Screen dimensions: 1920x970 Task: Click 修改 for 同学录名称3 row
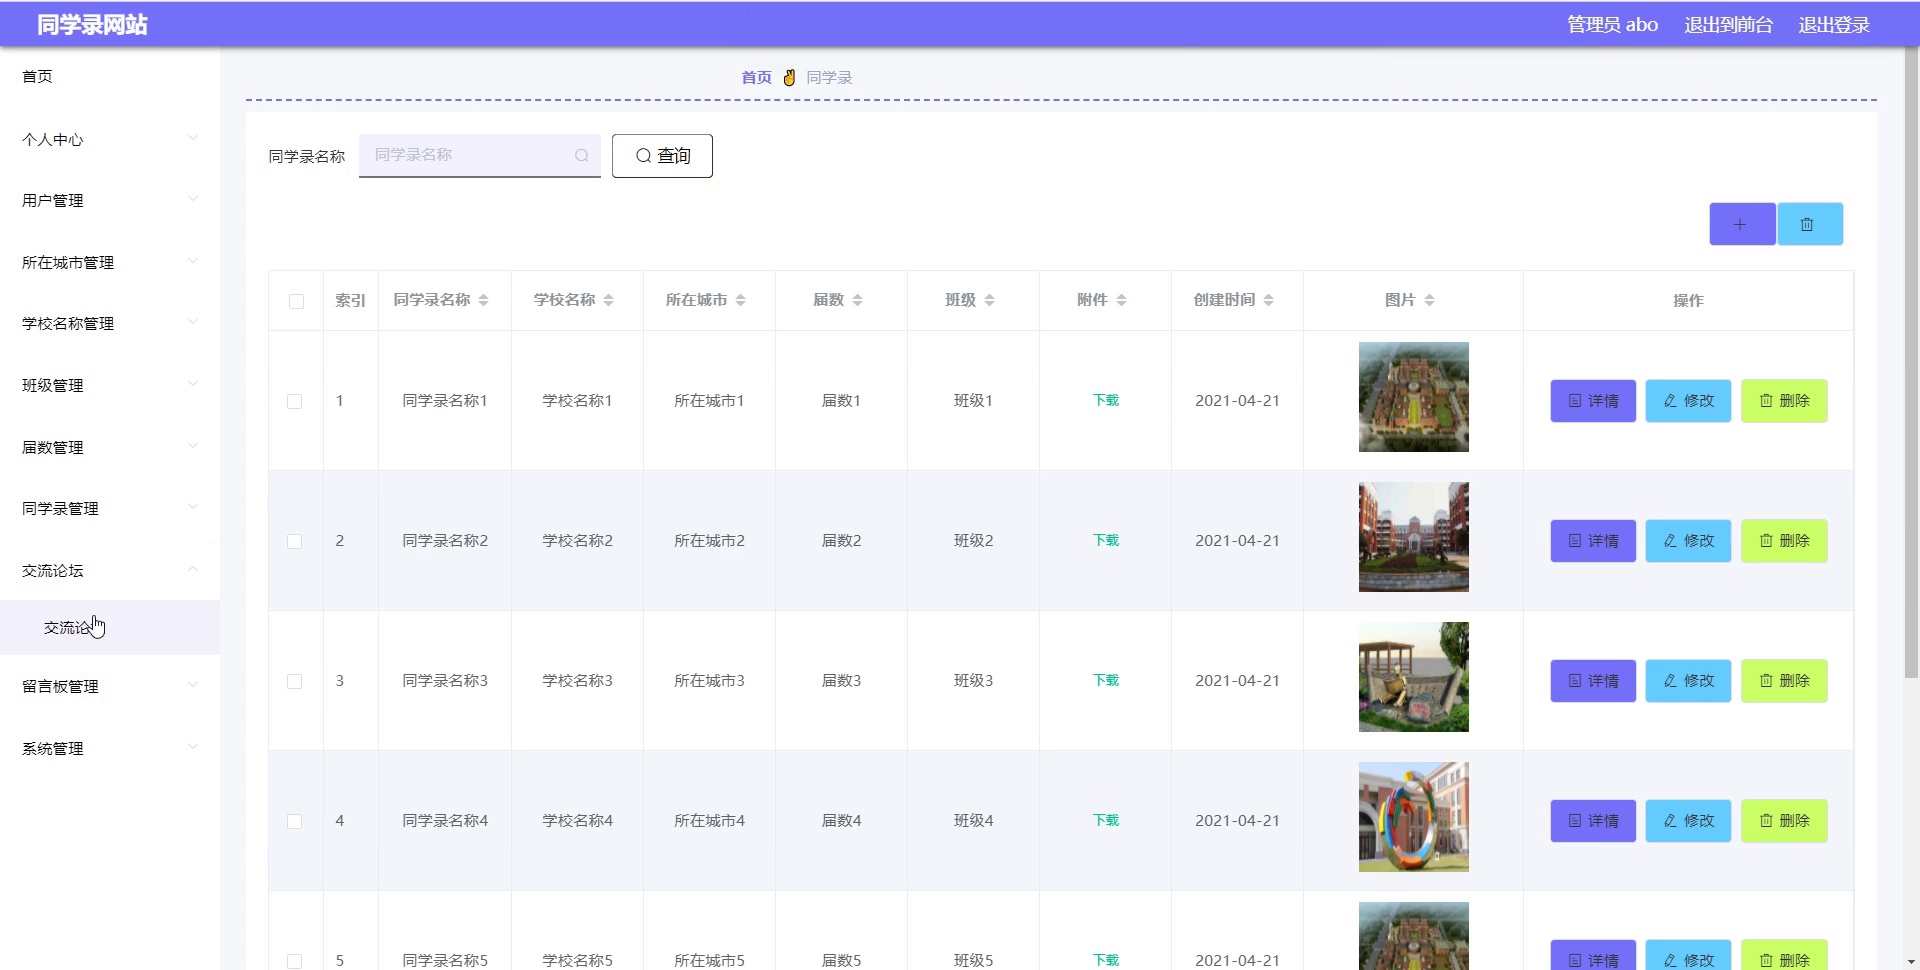click(1688, 681)
